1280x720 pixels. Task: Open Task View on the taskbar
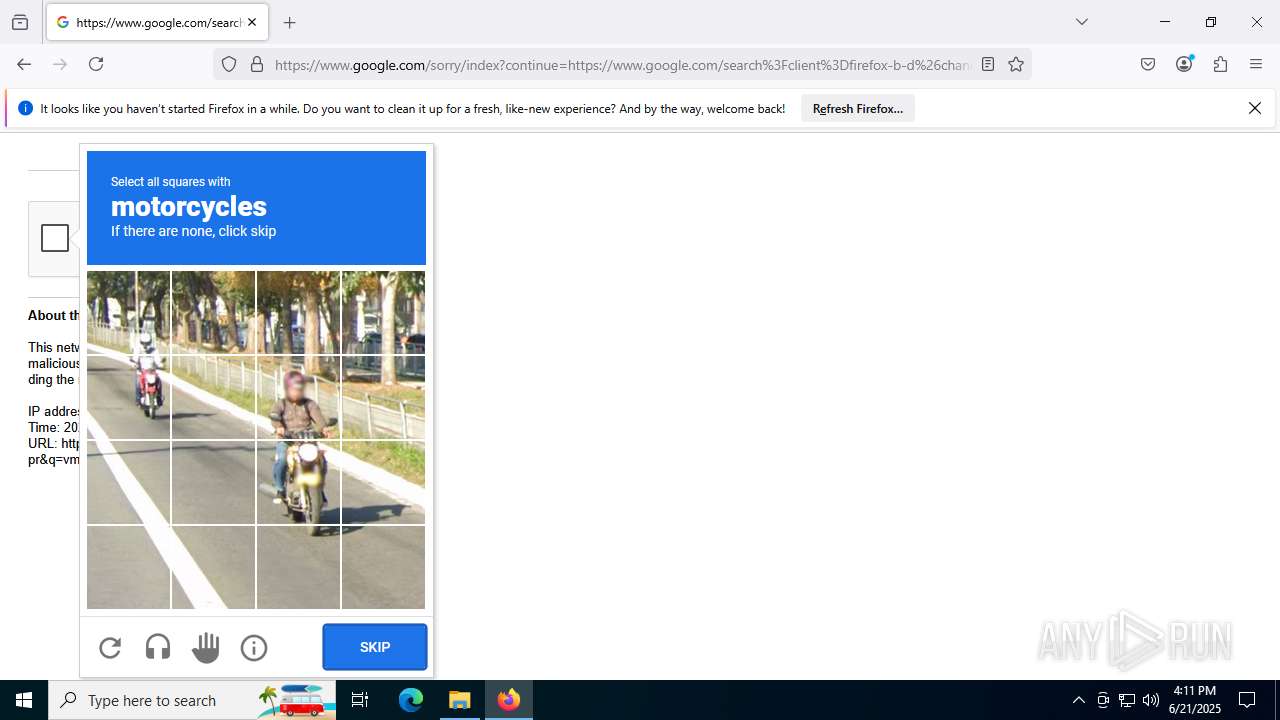tap(361, 700)
